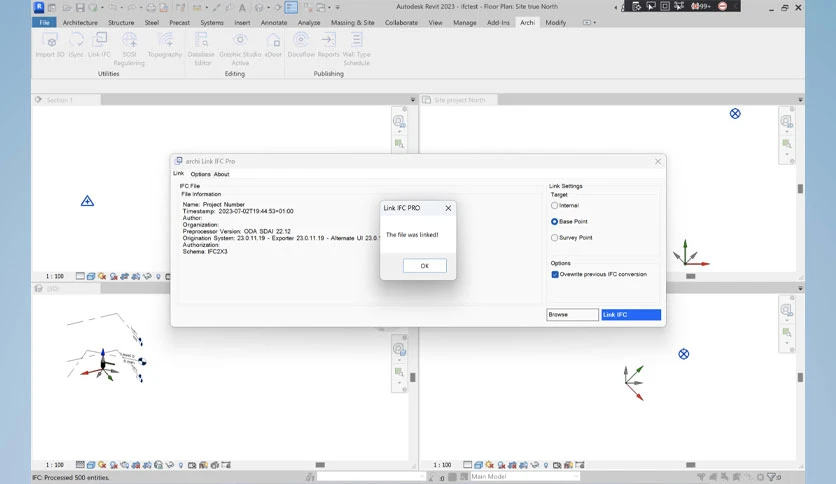Click OK in the Link IFC PRO message
Screen dimensions: 836x484
point(424,265)
